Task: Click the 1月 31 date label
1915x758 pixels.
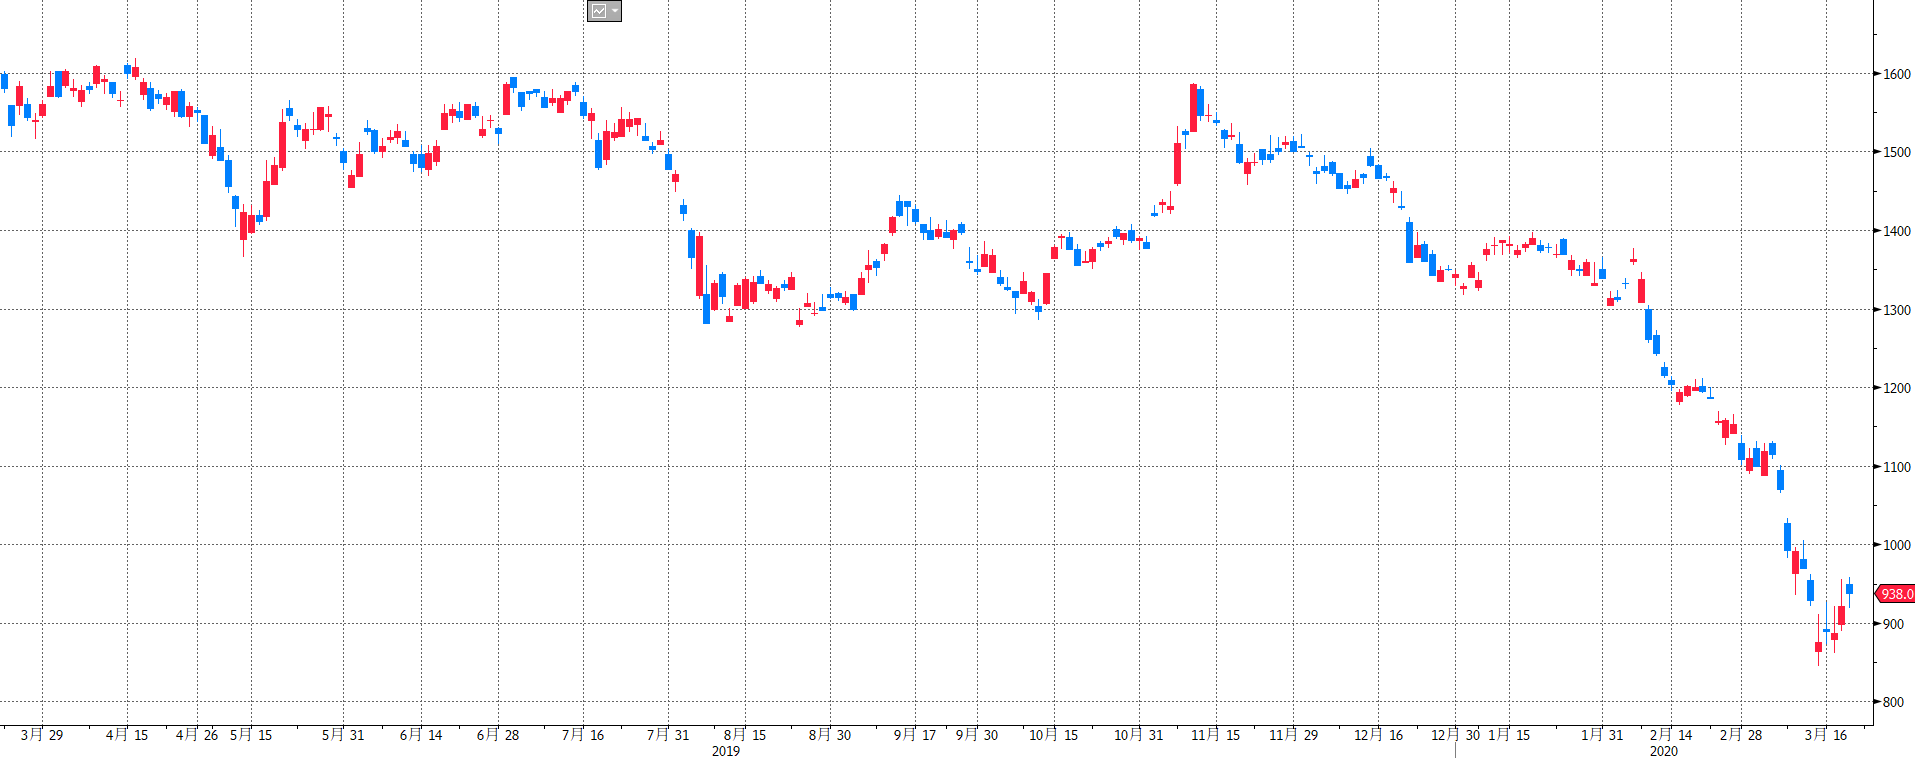Action: (1602, 735)
